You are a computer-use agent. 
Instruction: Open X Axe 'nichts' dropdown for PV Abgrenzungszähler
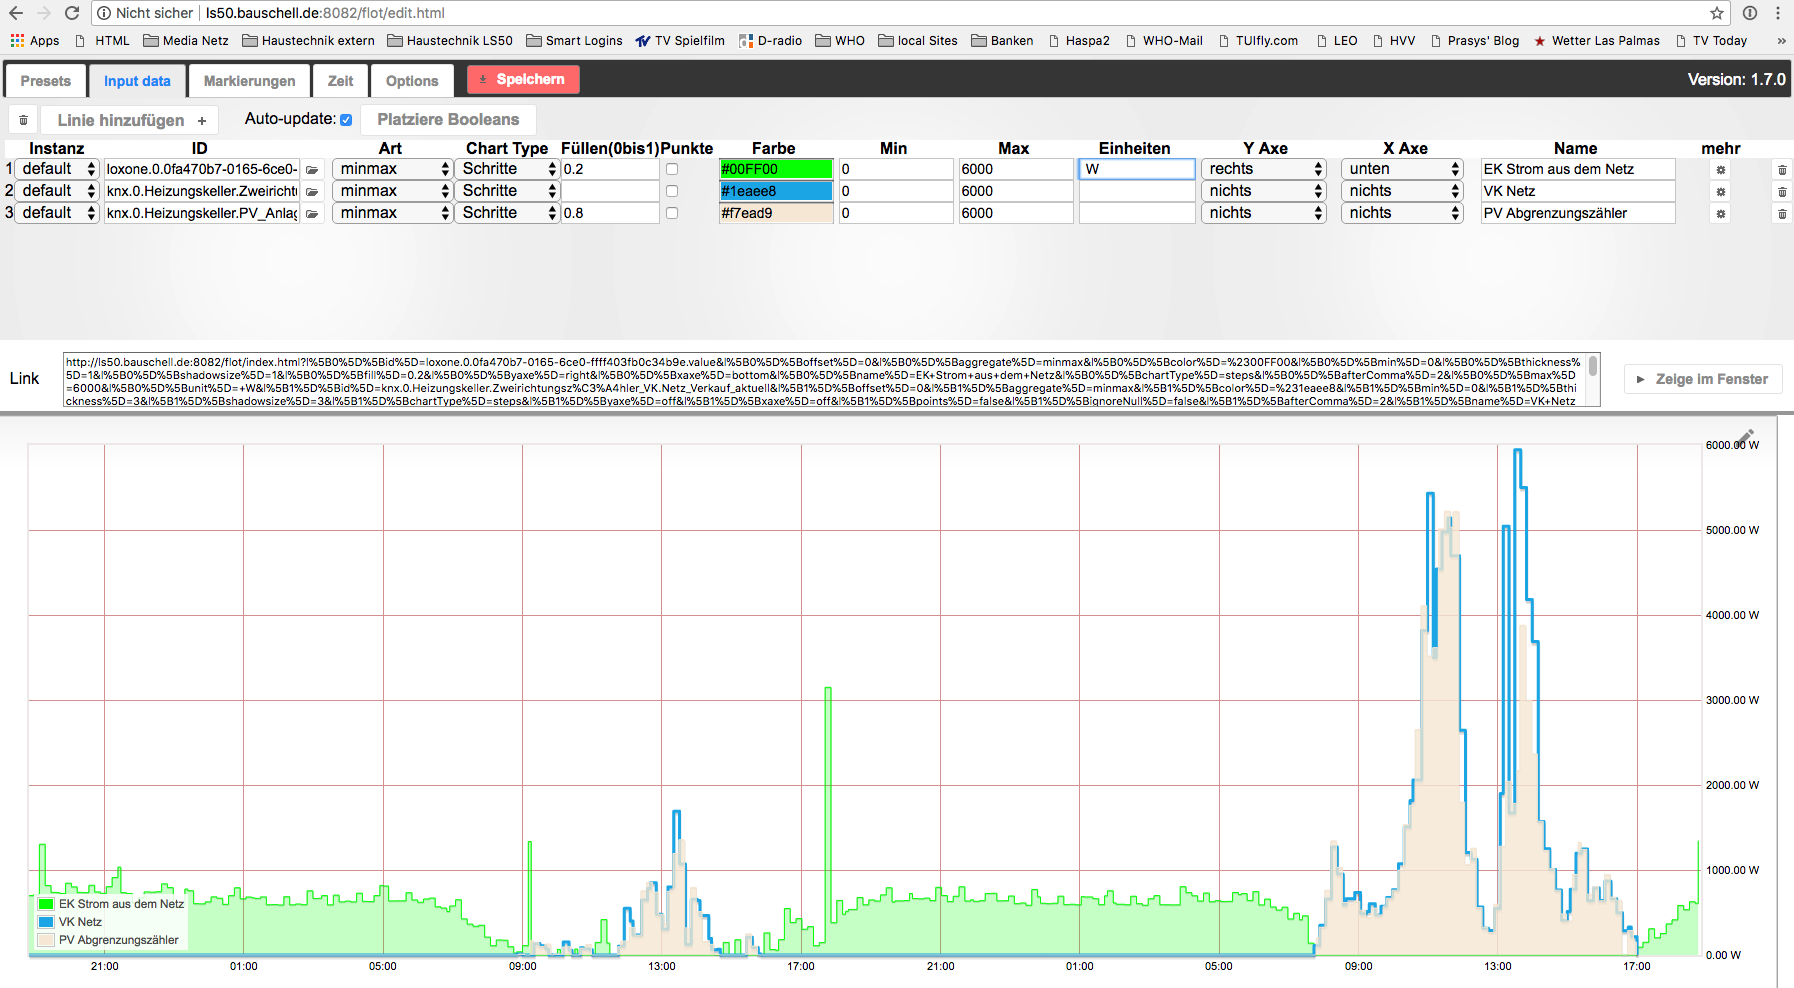(x=1402, y=213)
